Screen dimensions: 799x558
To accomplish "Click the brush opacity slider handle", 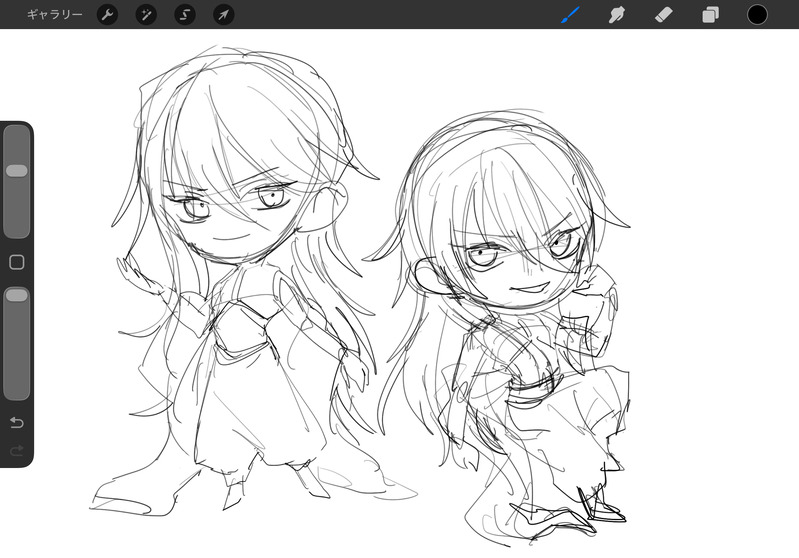I will pyautogui.click(x=17, y=295).
